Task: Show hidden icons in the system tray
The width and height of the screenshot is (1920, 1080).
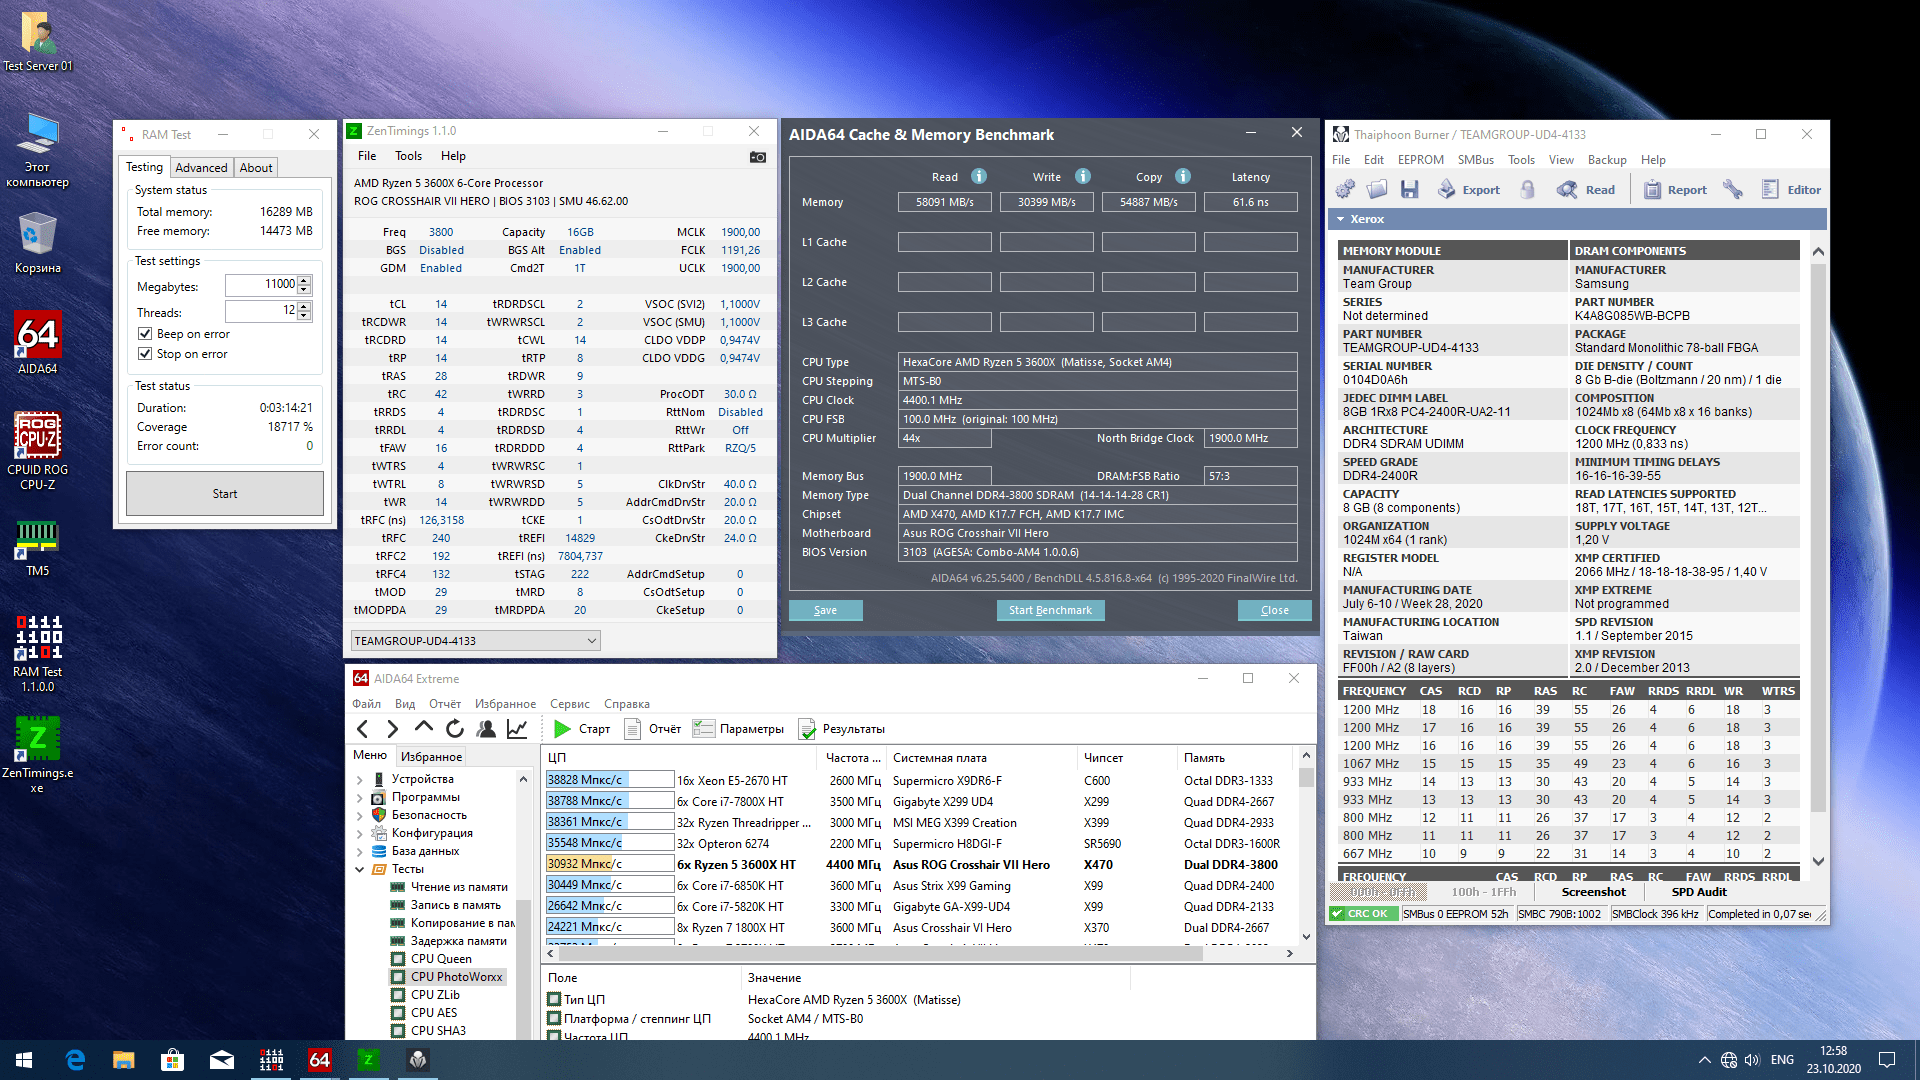Action: (x=1704, y=1060)
